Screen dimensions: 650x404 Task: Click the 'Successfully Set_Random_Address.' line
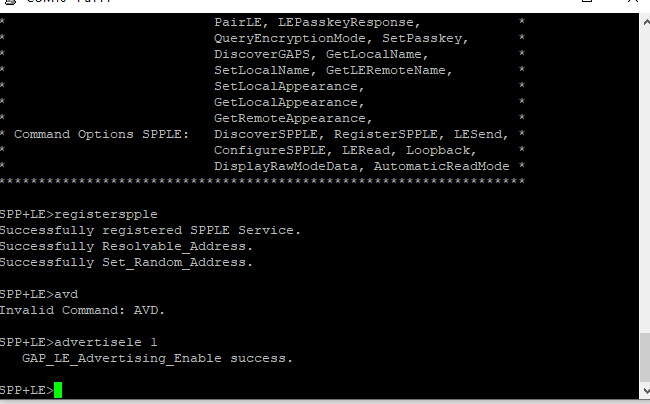click(x=127, y=262)
